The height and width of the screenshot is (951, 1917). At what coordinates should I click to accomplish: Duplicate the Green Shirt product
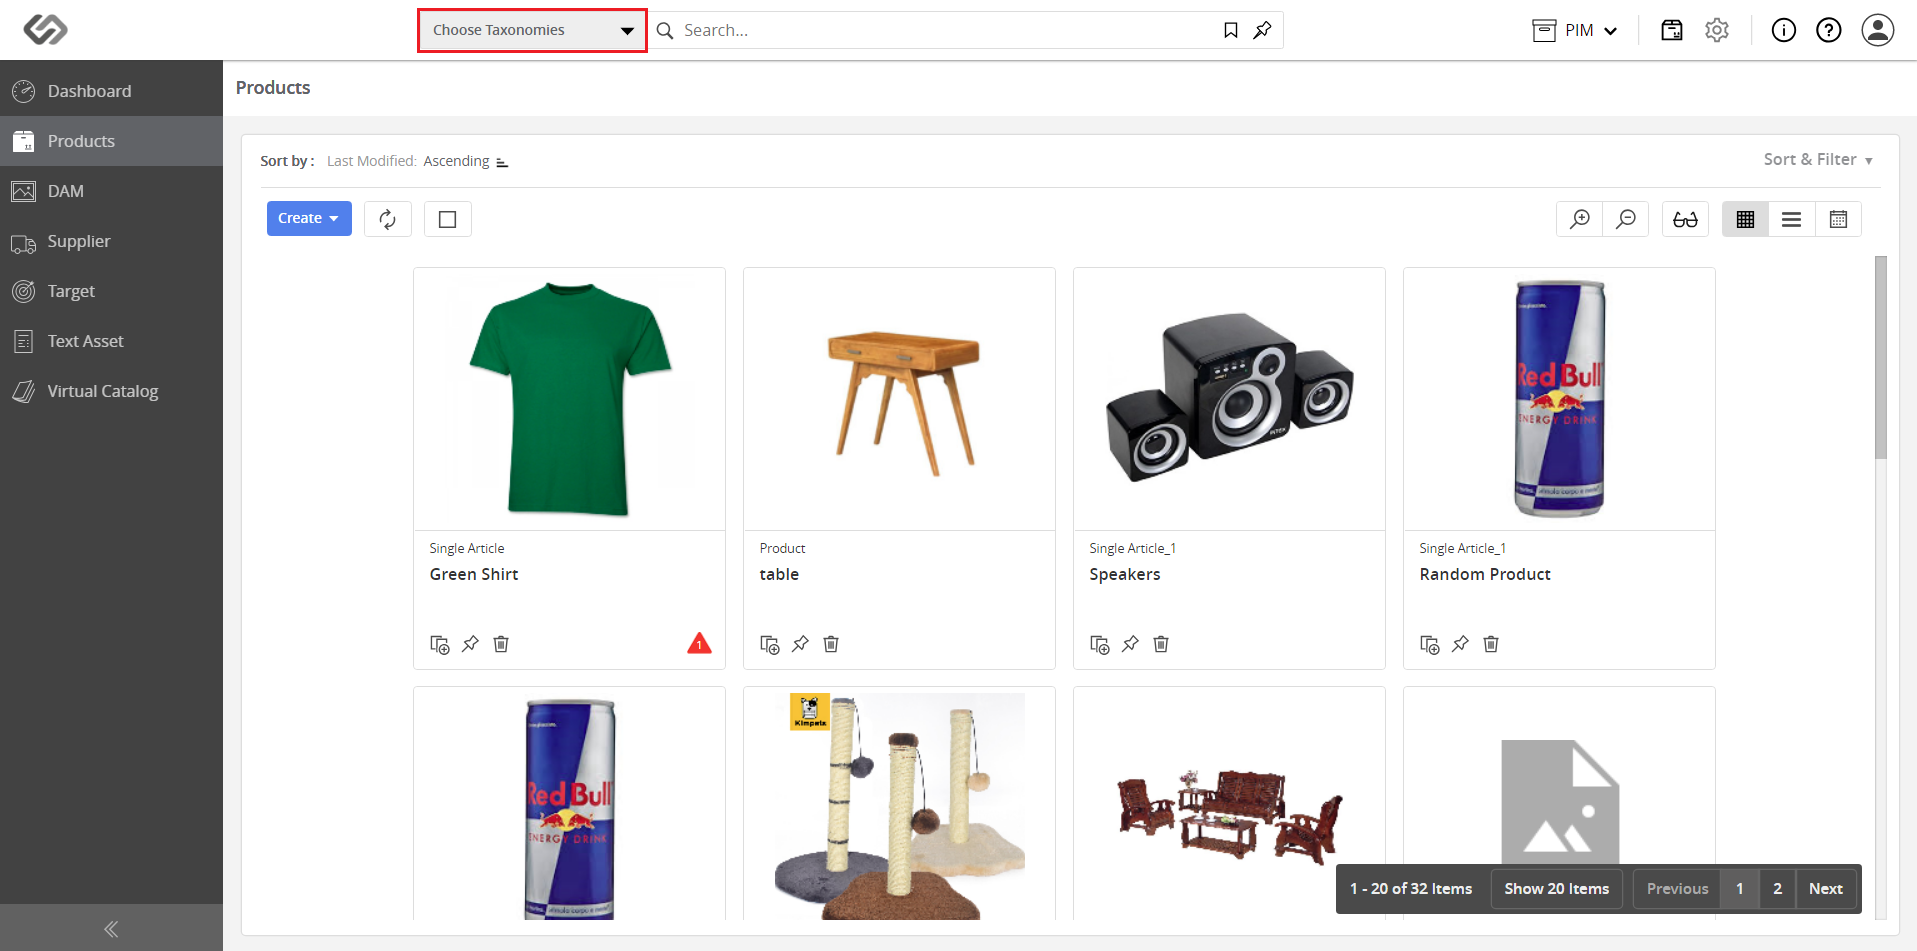(x=440, y=644)
